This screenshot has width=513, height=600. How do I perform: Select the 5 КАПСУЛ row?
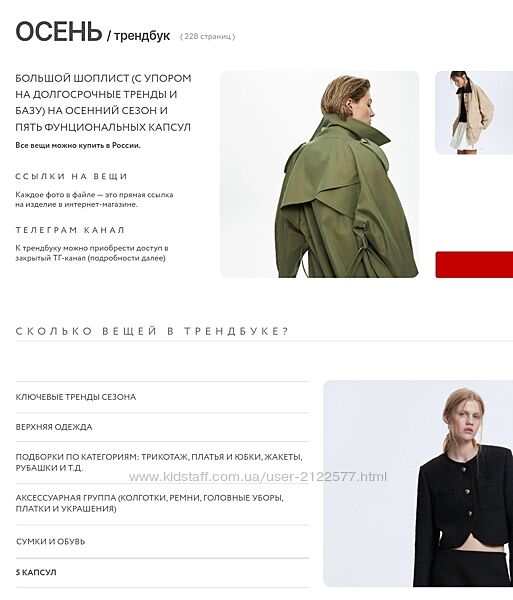pyautogui.click(x=163, y=572)
